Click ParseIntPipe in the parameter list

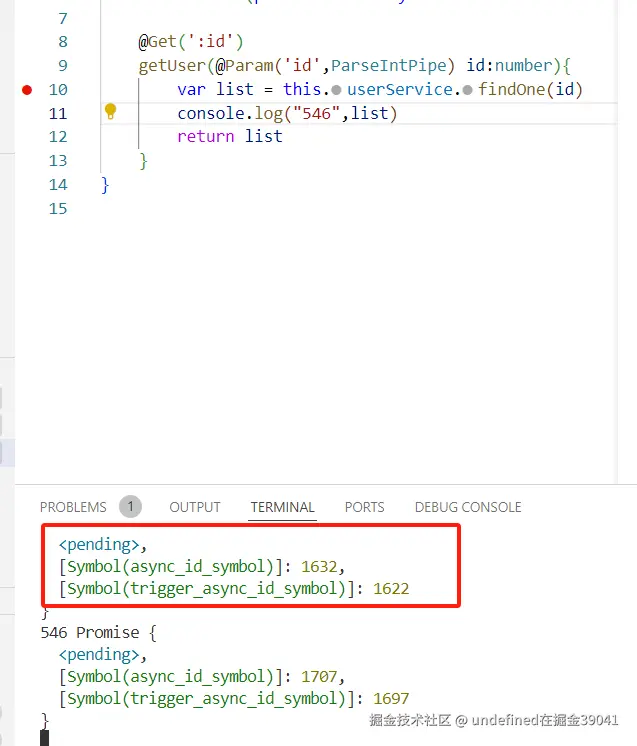coord(389,66)
